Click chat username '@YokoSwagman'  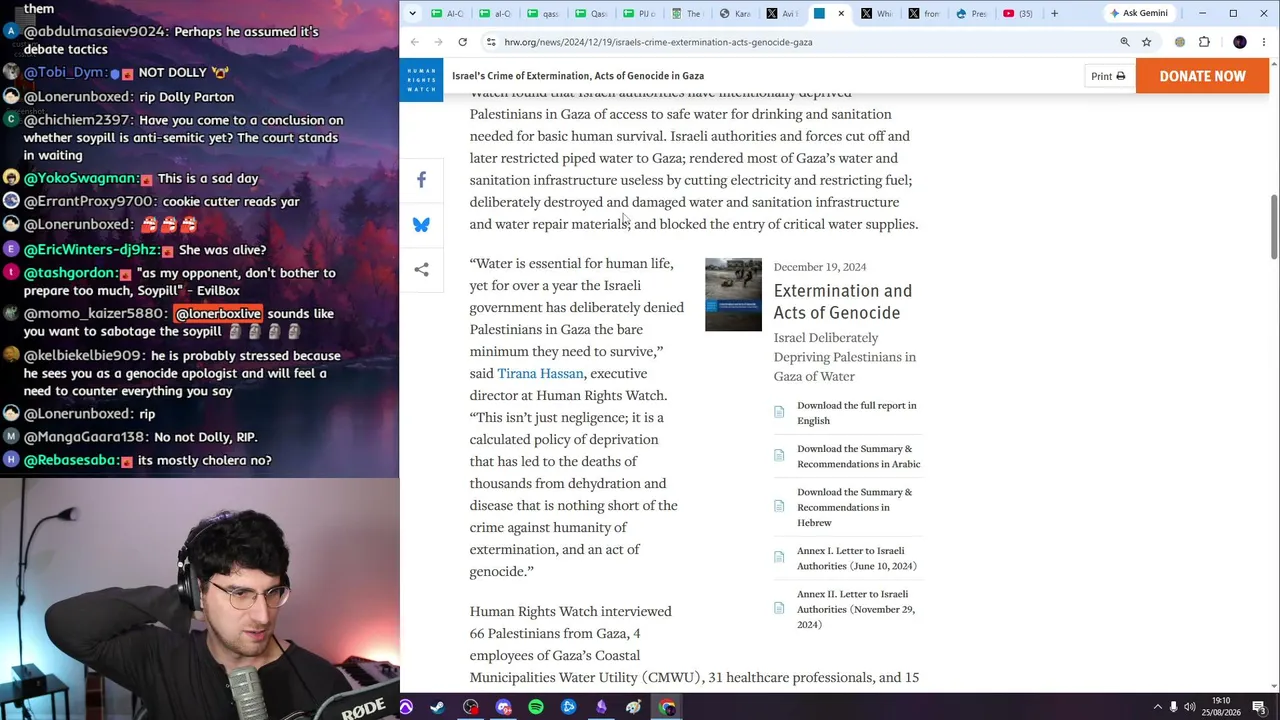pyautogui.click(x=81, y=178)
